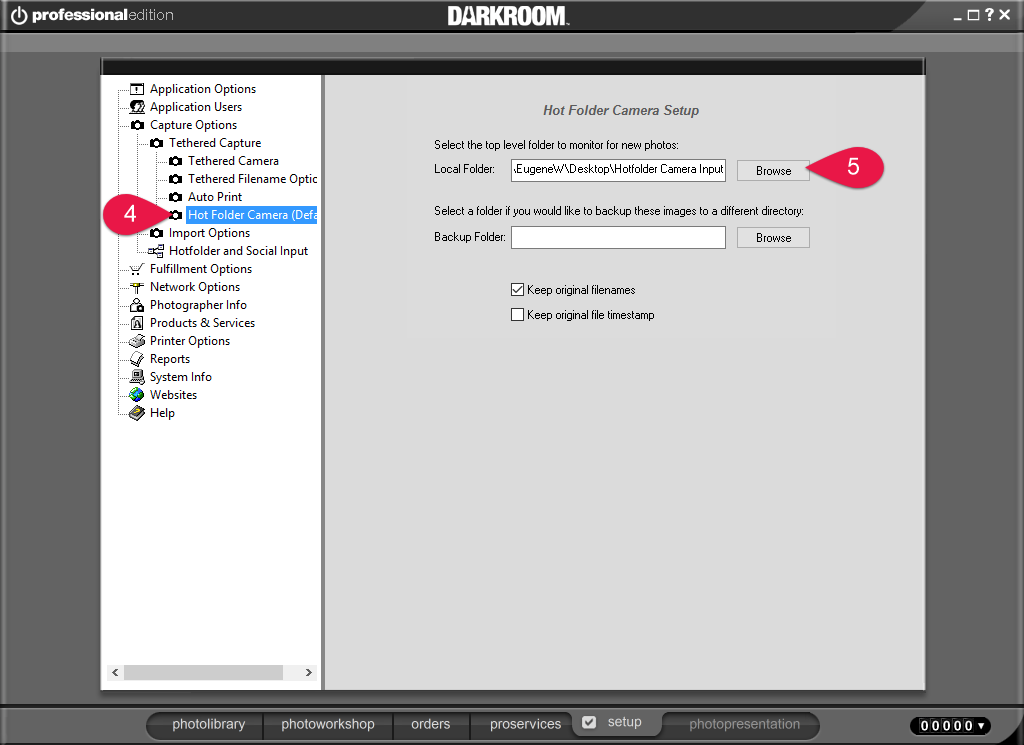Screen dimensions: 1024x745
Task: Click the tree horizontal scrollbar thumb
Action: point(203,673)
